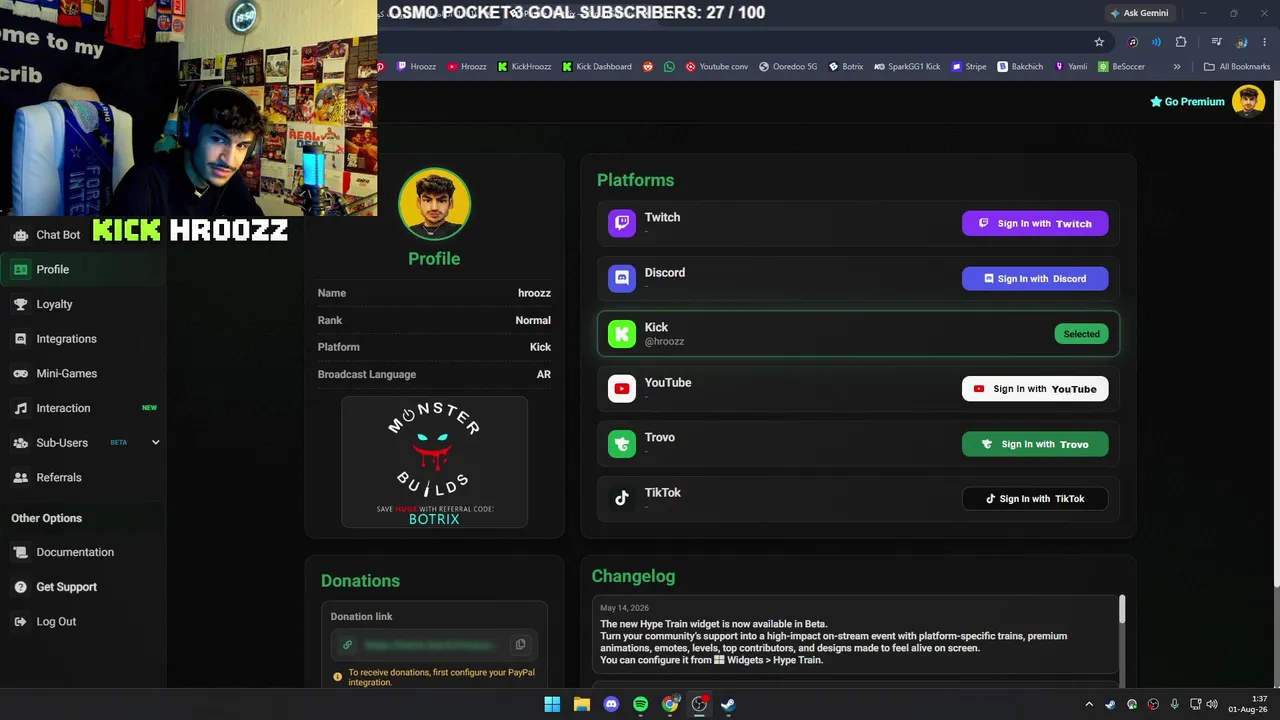Open the Botrix bookmark
This screenshot has width=1280, height=720.
[x=846, y=67]
